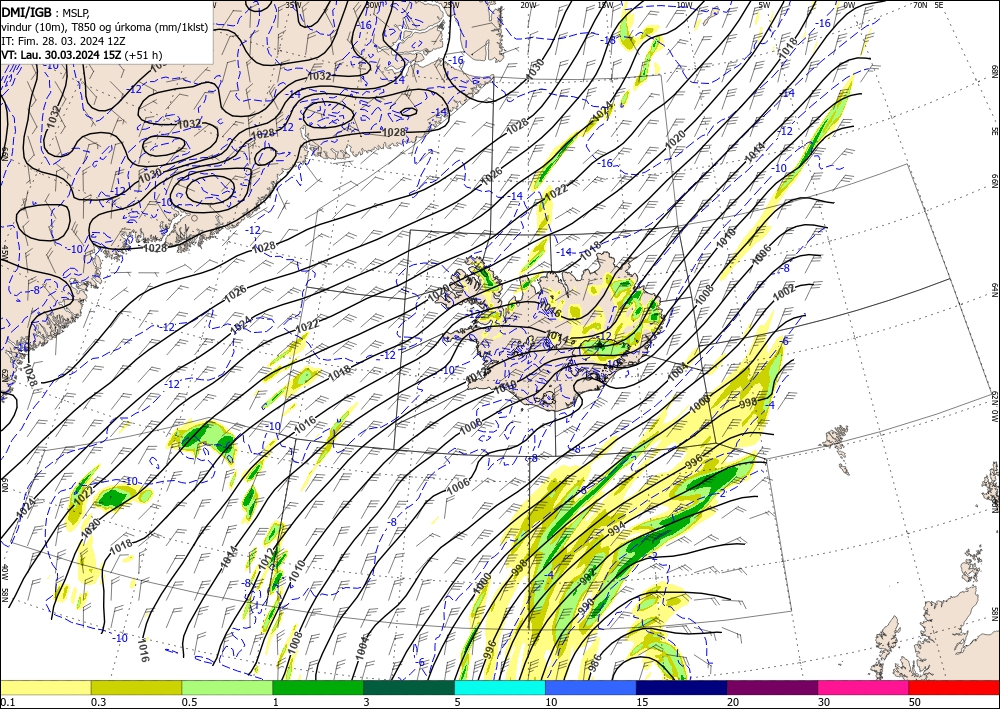The image size is (1000, 709).
Task: Click the '986' isobar label
Action: coord(594,664)
